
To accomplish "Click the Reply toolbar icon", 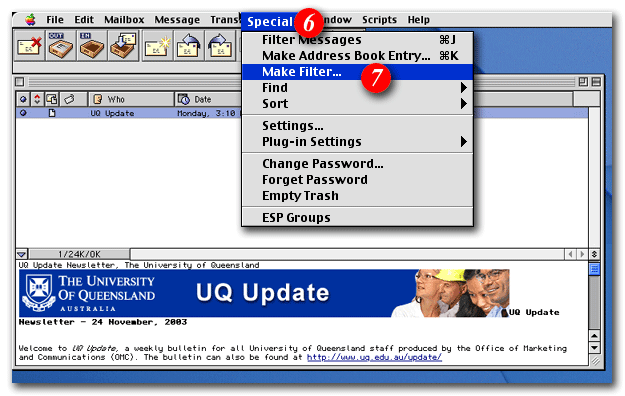I will point(189,46).
